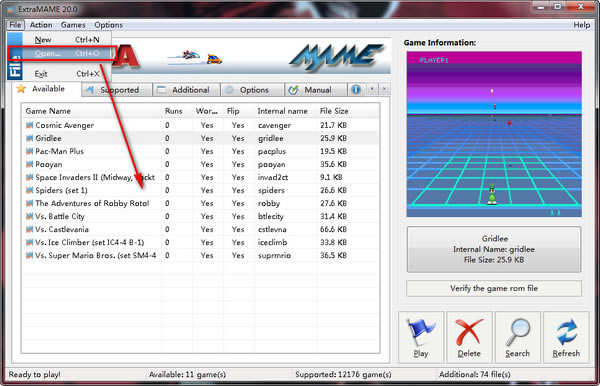The image size is (600, 386).
Task: Click the magnifier Search button
Action: pos(517,337)
